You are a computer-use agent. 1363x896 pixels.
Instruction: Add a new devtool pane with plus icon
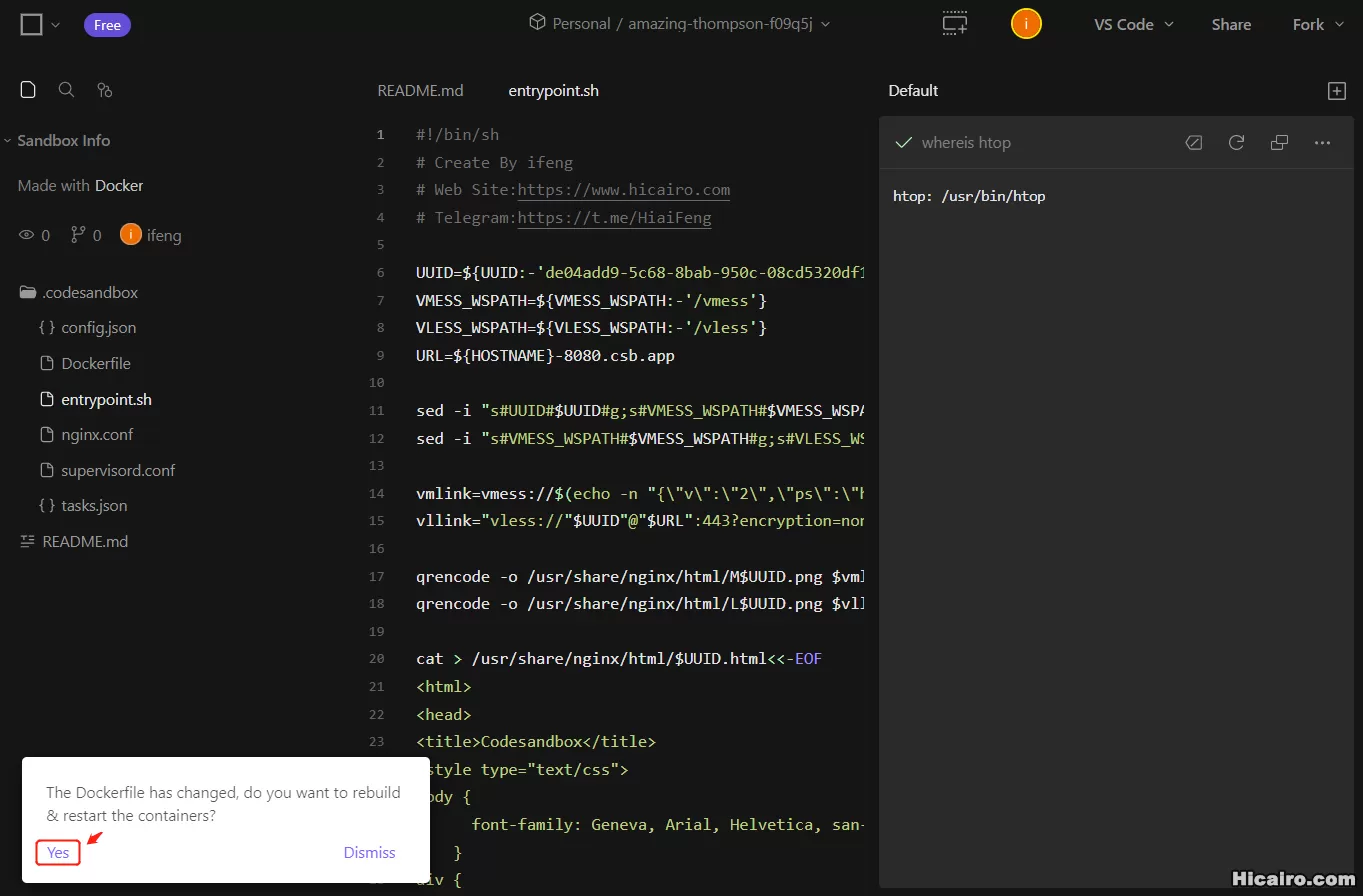(1336, 90)
